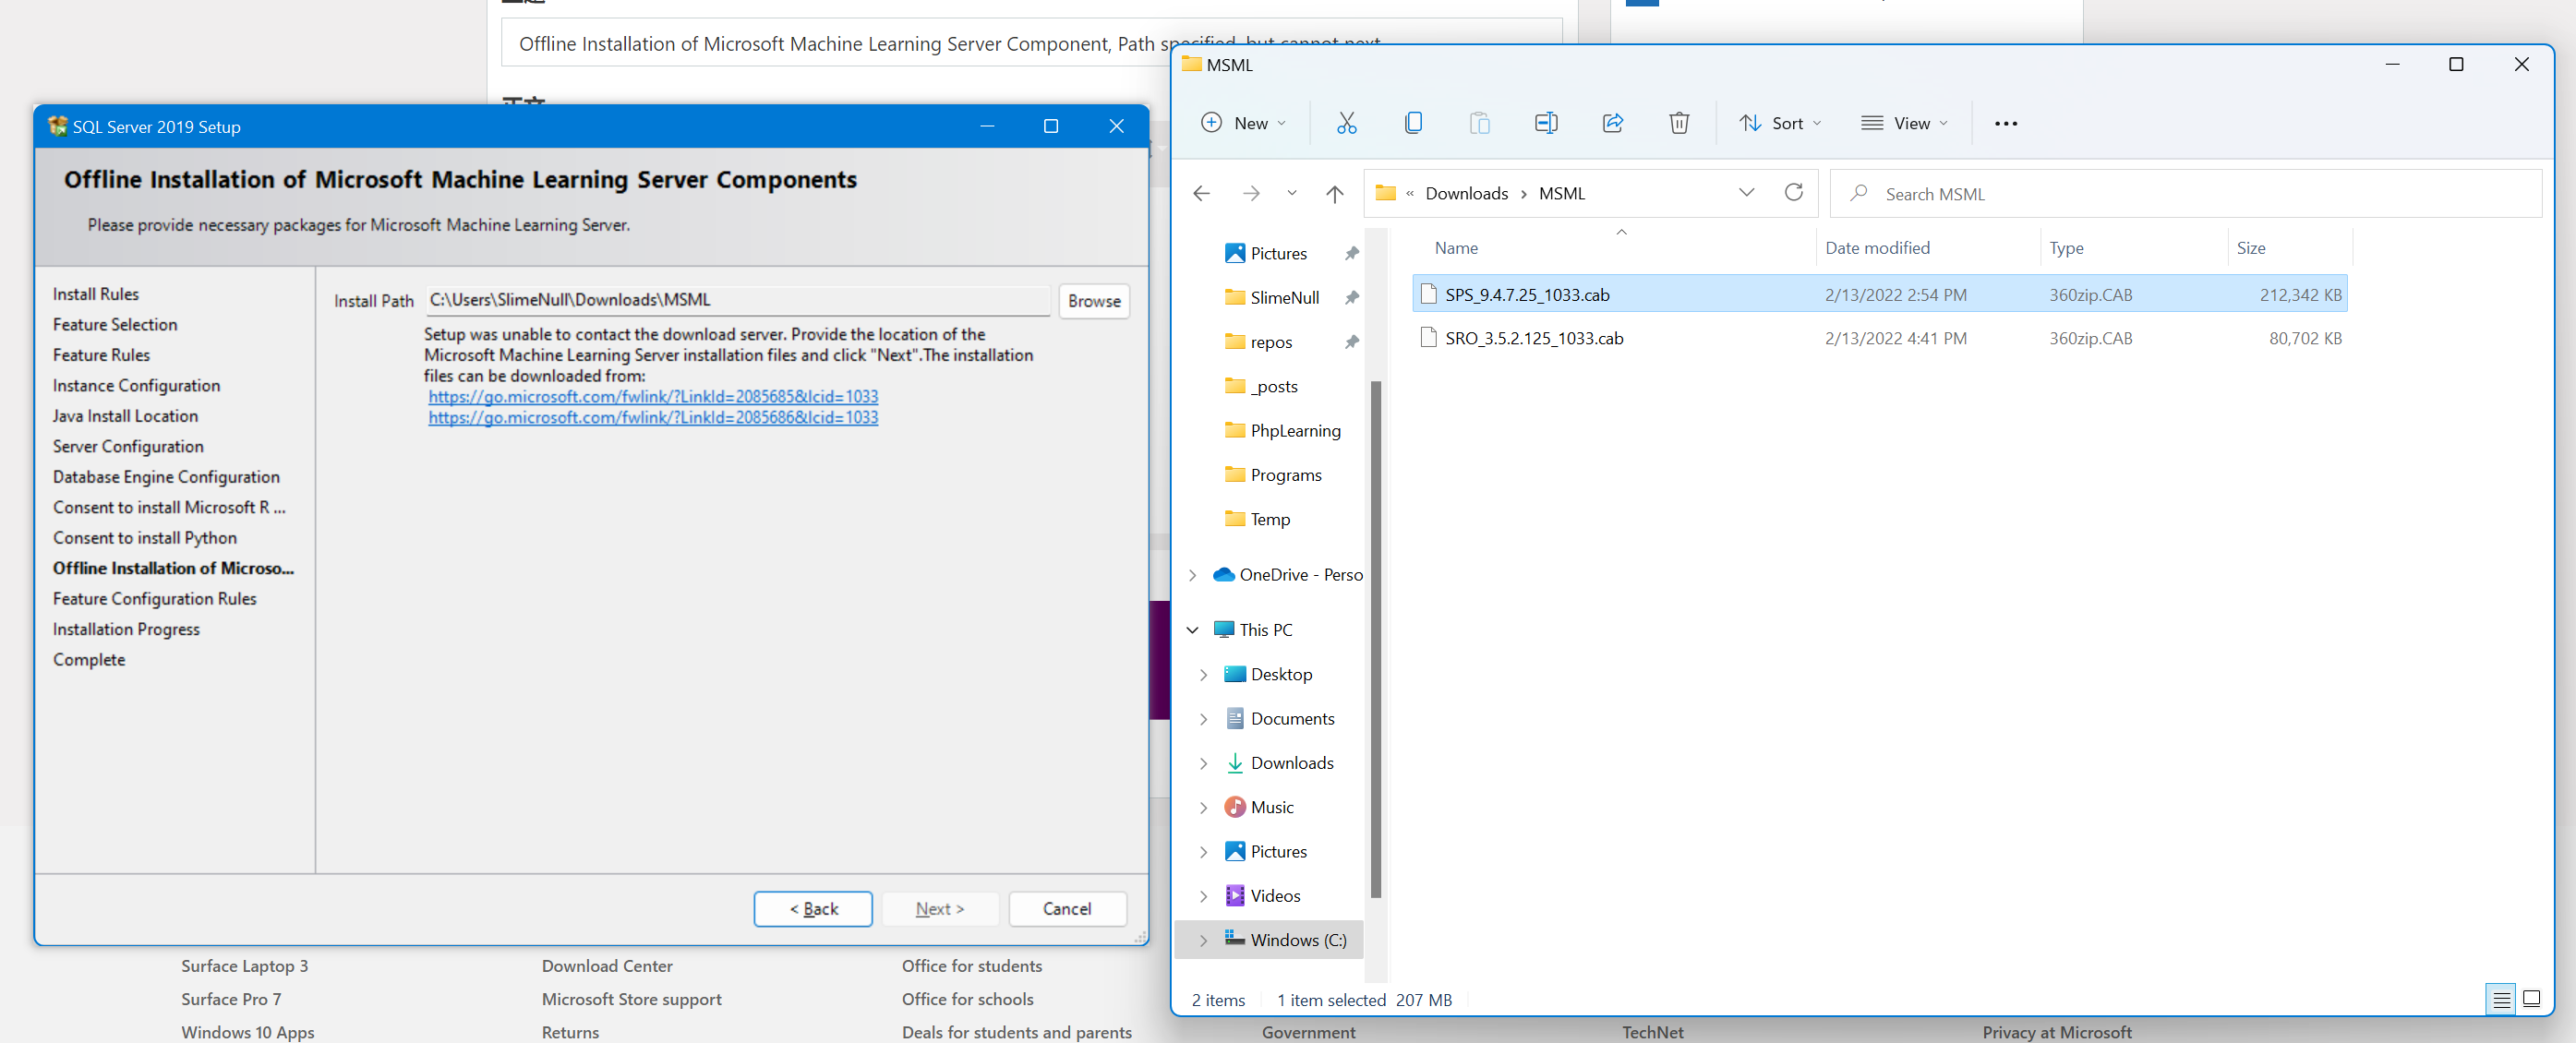Screen dimensions: 2576x1043
Task: Expand the OneDrive tree node
Action: (x=1192, y=575)
